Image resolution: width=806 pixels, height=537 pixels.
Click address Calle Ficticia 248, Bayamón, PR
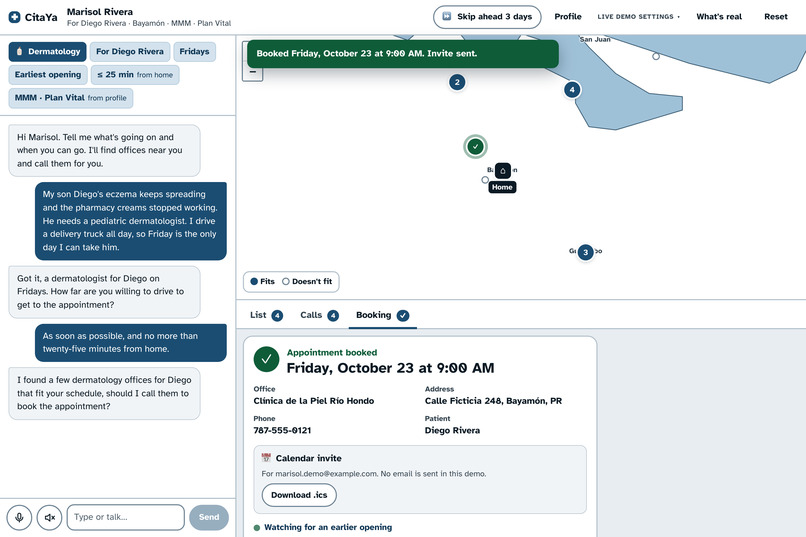point(493,401)
